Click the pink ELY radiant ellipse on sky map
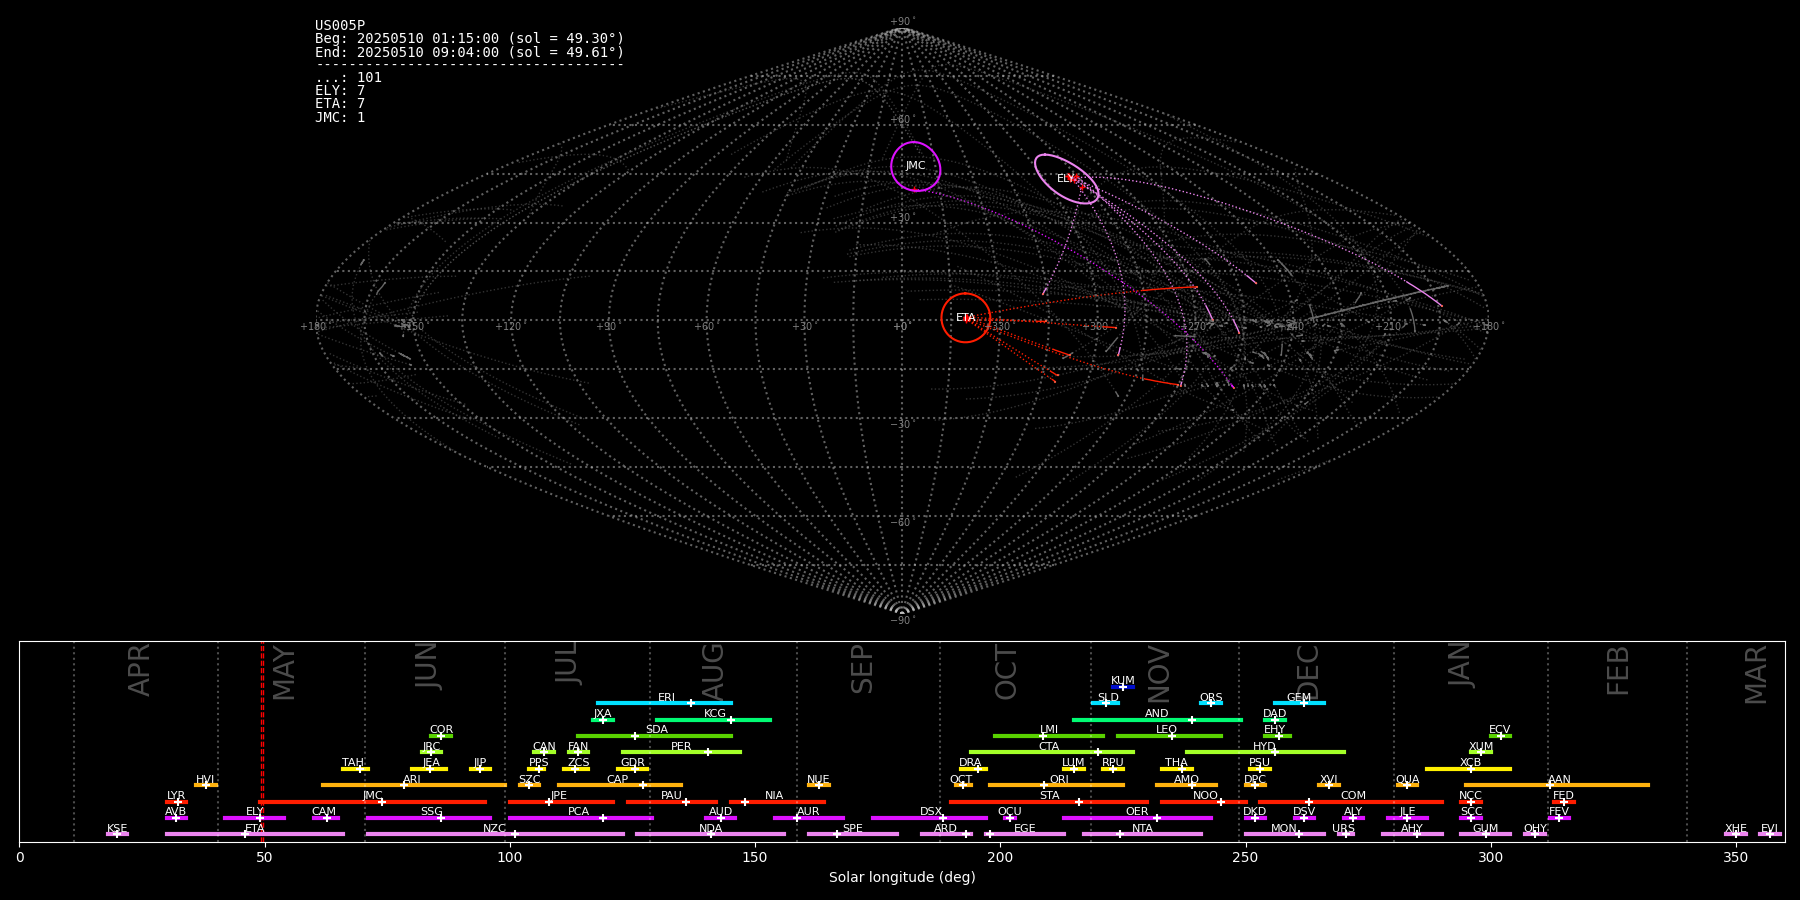Viewport: 1800px width, 900px height. pos(1067,179)
